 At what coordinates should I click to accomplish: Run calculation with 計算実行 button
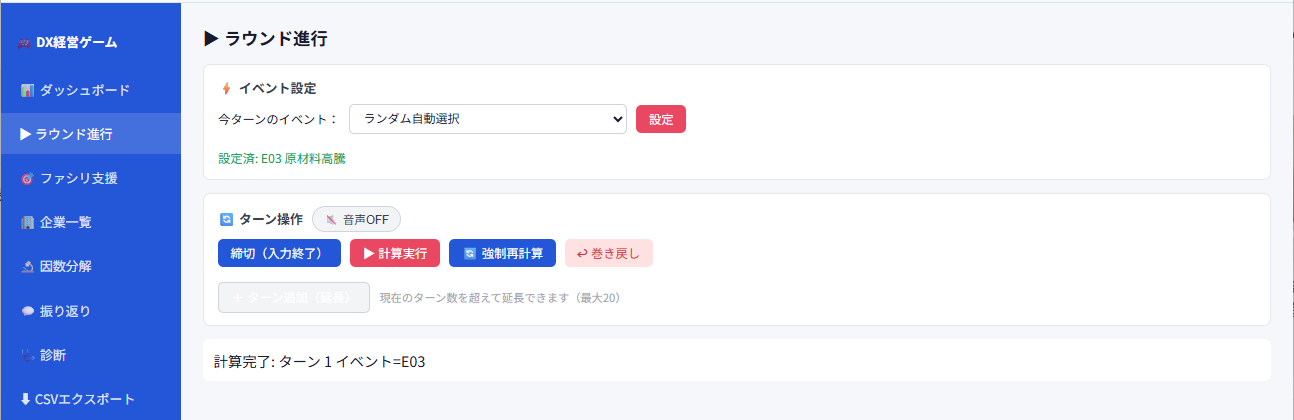tap(395, 254)
